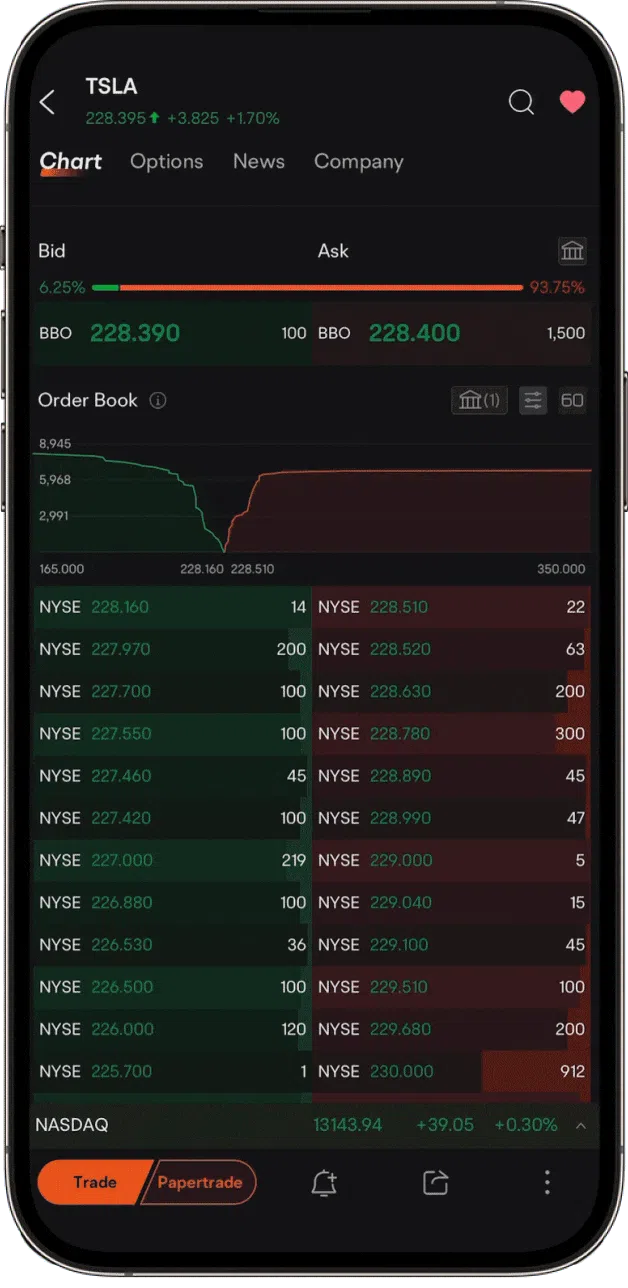Viewport: 628px width, 1288px height.
Task: Select the BBO bid price 228.390
Action: point(135,333)
